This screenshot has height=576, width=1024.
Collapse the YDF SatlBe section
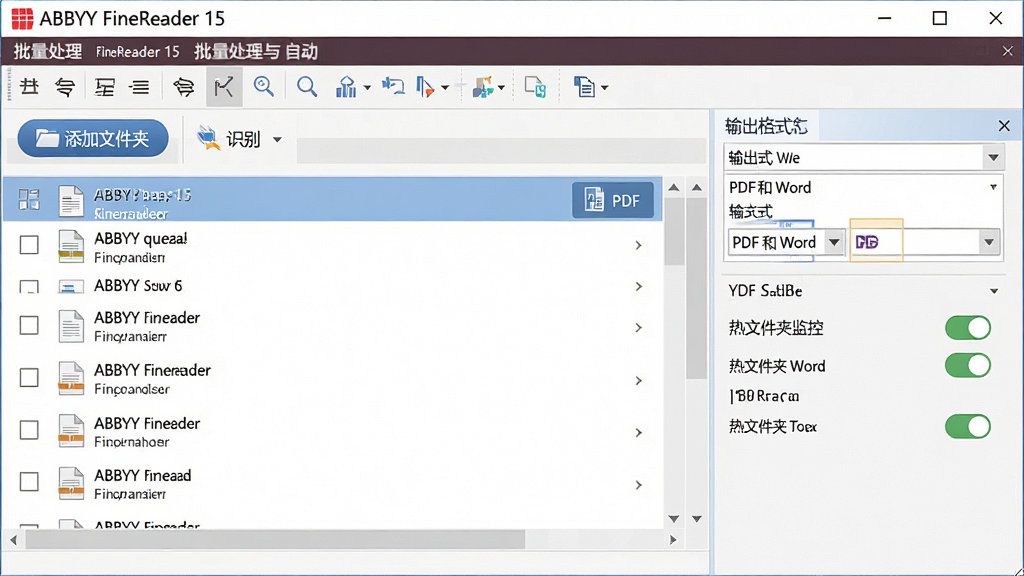pyautogui.click(x=994, y=291)
